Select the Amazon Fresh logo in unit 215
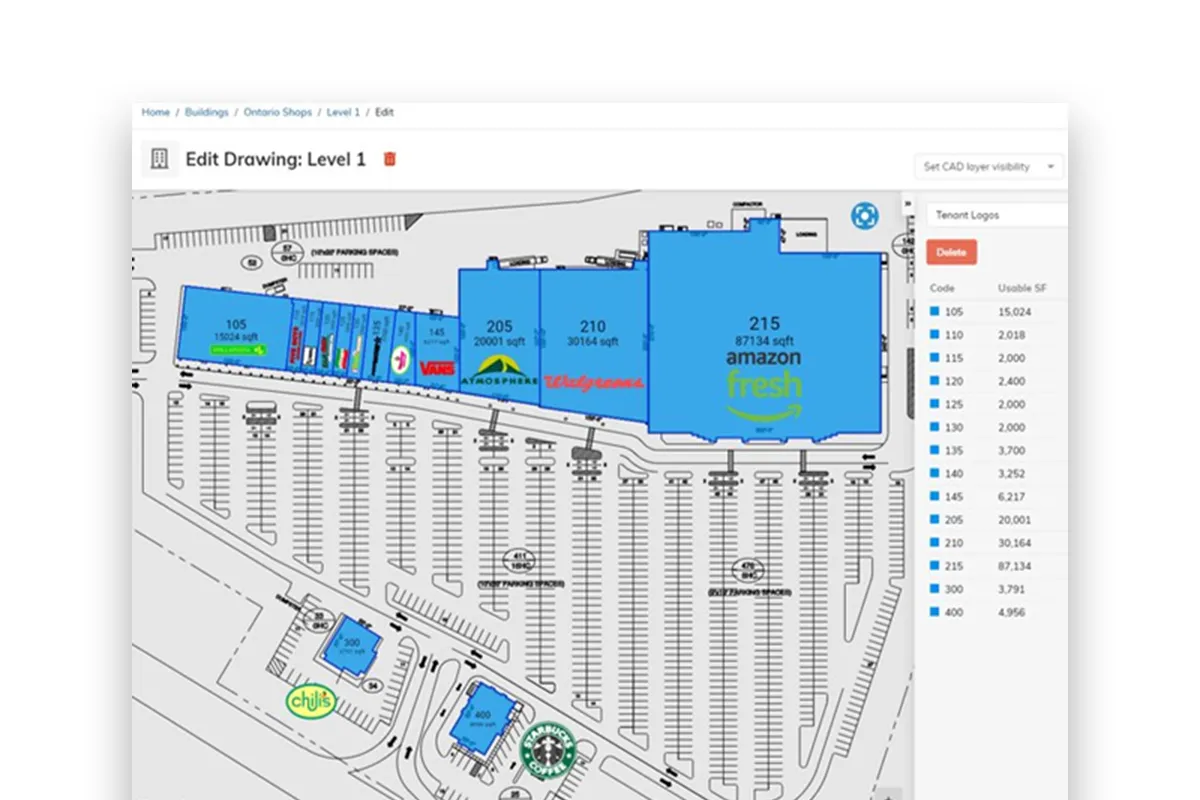Screen dimensions: 1200x800 coord(764,385)
